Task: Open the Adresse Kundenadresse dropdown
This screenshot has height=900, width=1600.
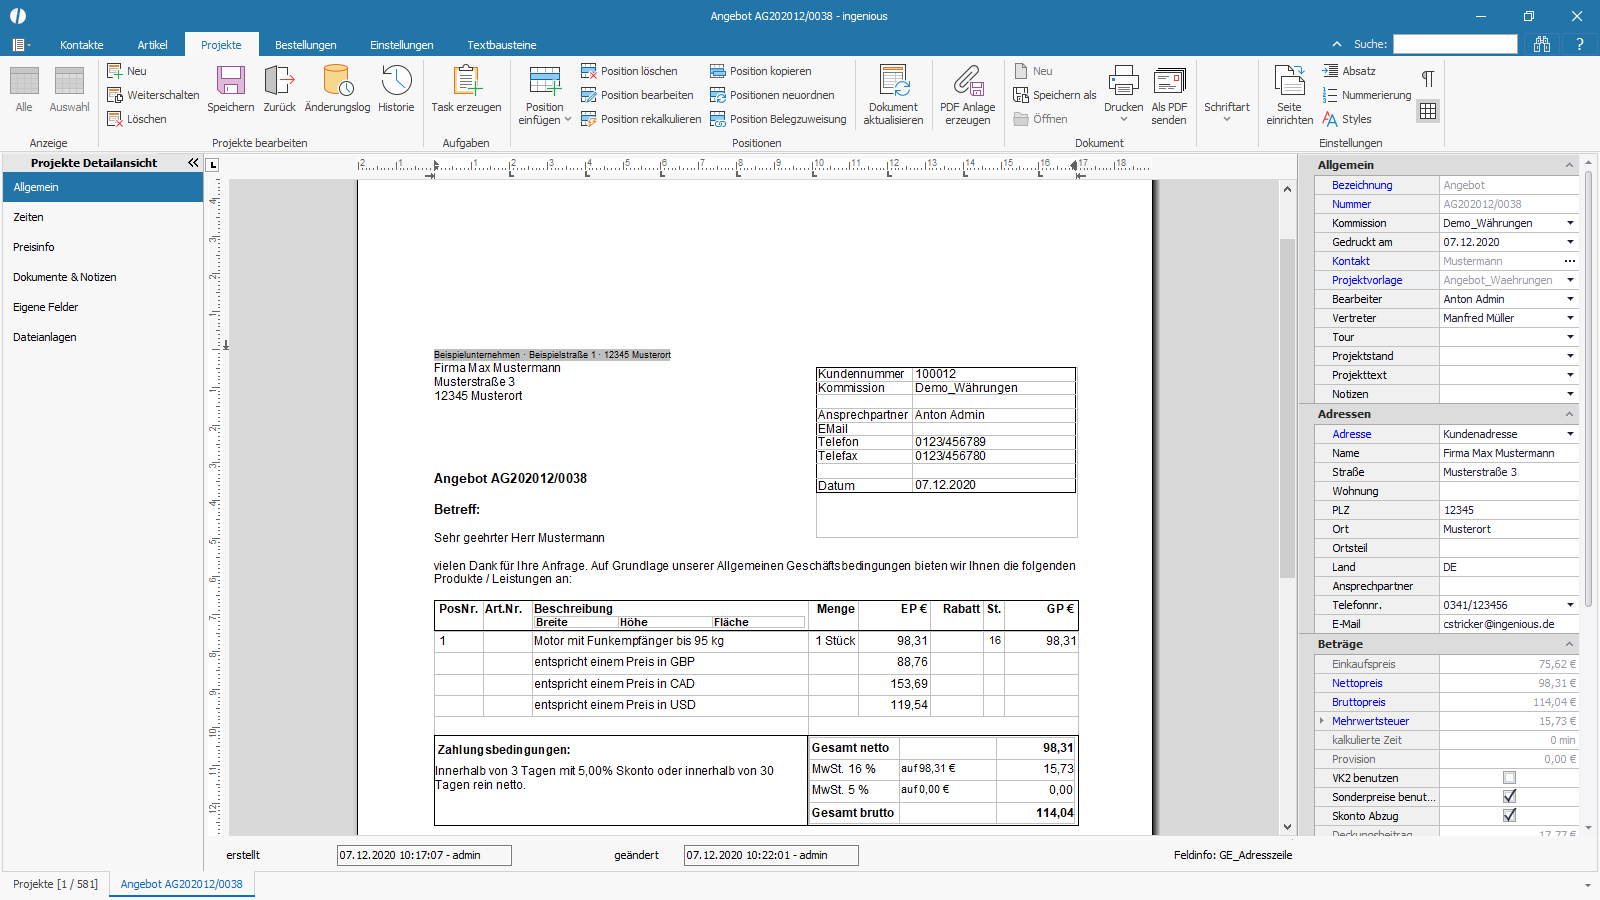Action: pos(1570,434)
